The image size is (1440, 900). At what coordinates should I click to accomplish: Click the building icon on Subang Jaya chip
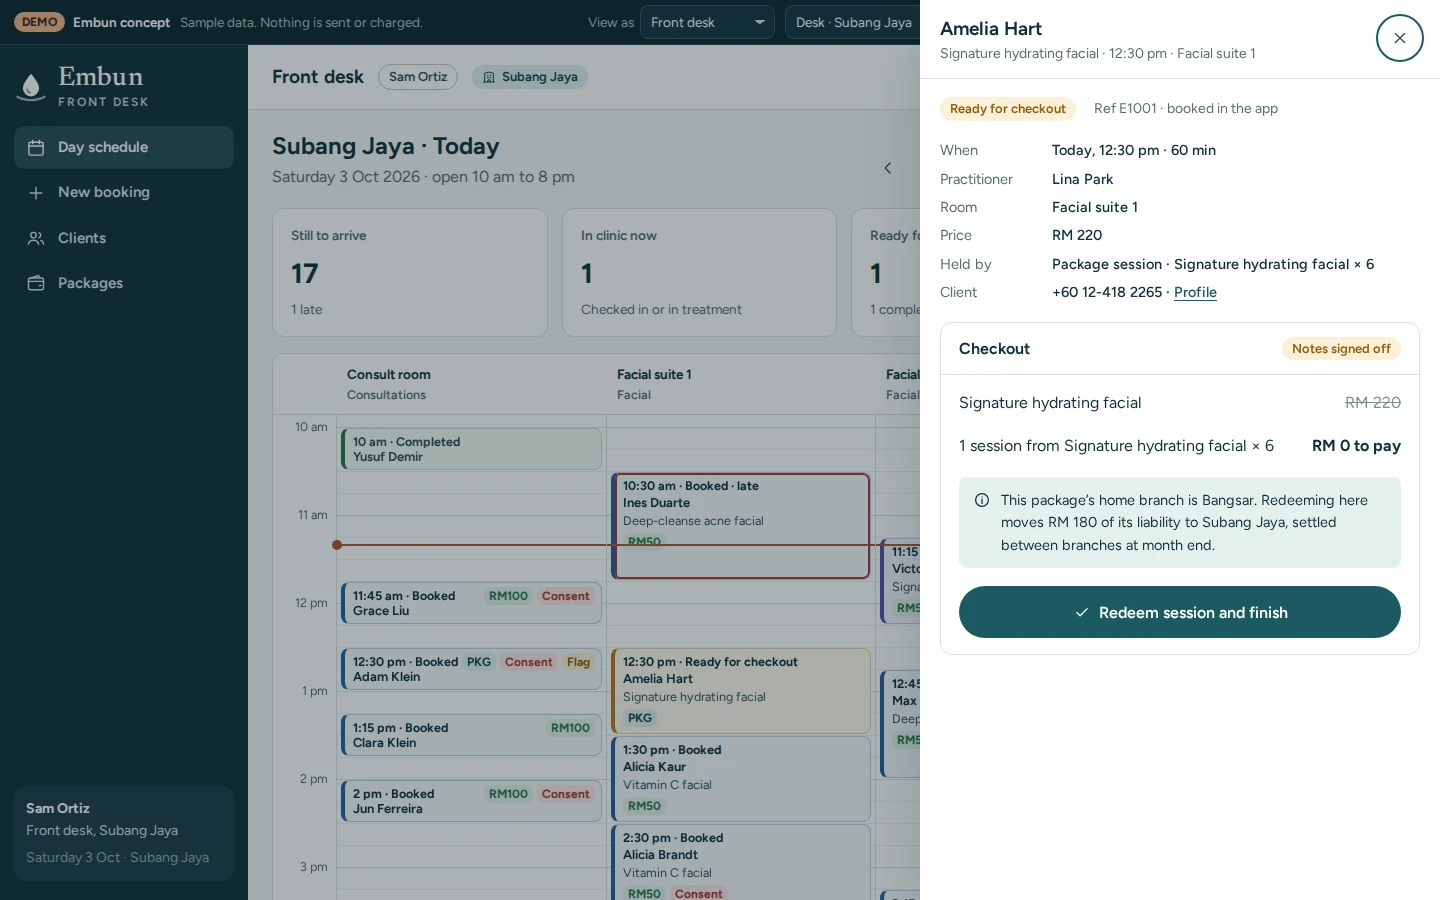[x=489, y=77]
